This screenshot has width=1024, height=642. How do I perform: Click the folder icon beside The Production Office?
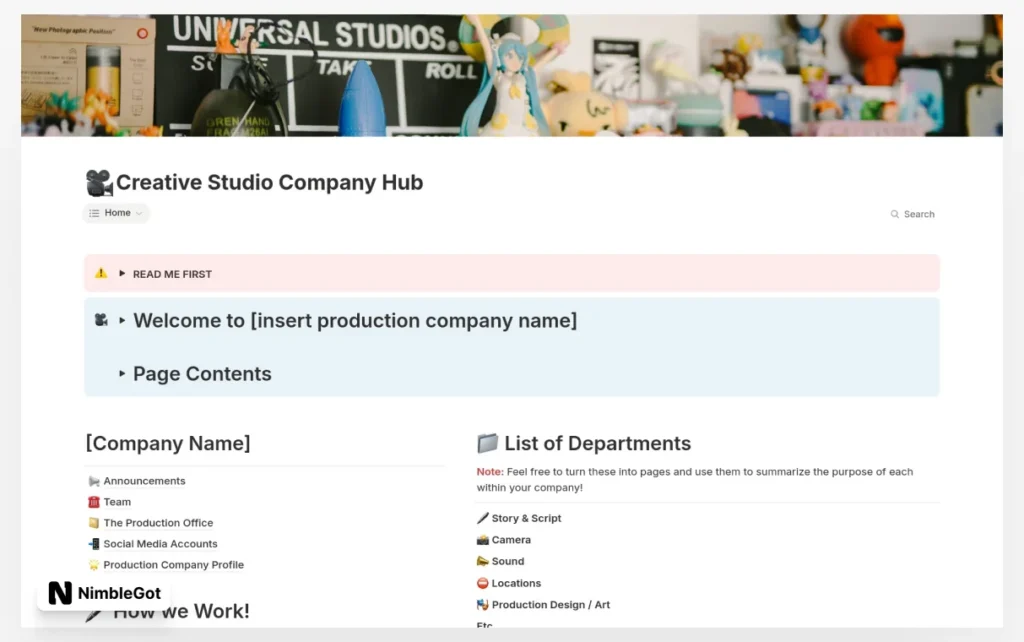click(94, 523)
